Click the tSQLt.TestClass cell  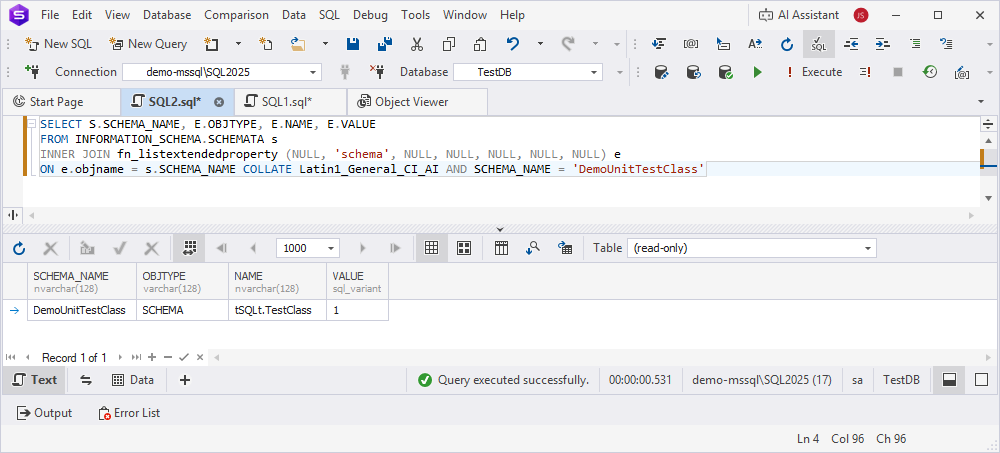coord(277,310)
